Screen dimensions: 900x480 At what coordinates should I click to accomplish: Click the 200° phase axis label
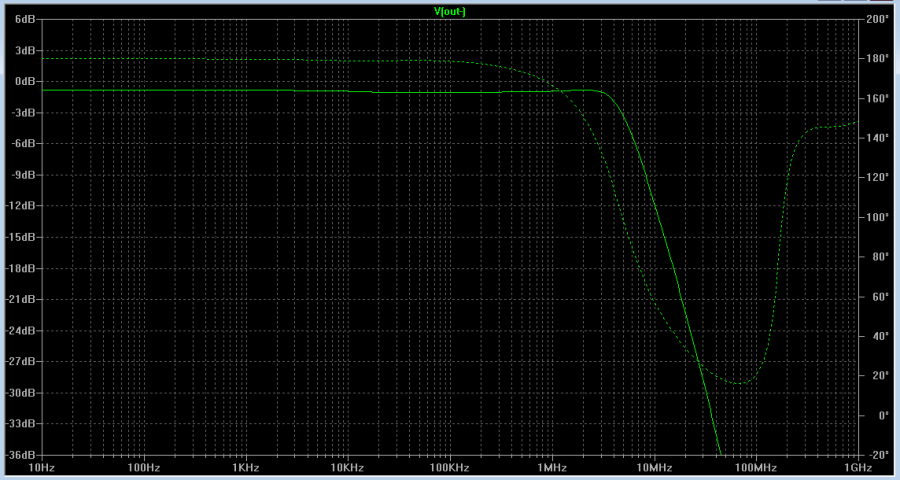click(x=876, y=19)
